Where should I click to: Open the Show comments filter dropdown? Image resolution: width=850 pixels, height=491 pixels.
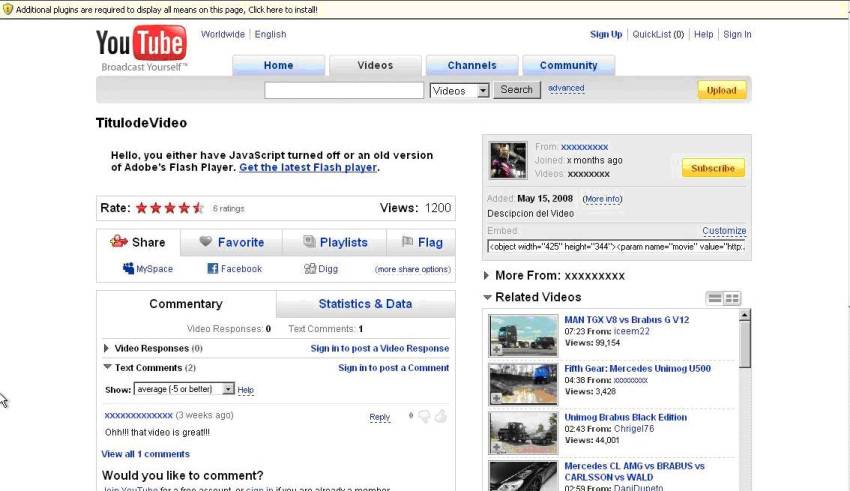[x=184, y=389]
